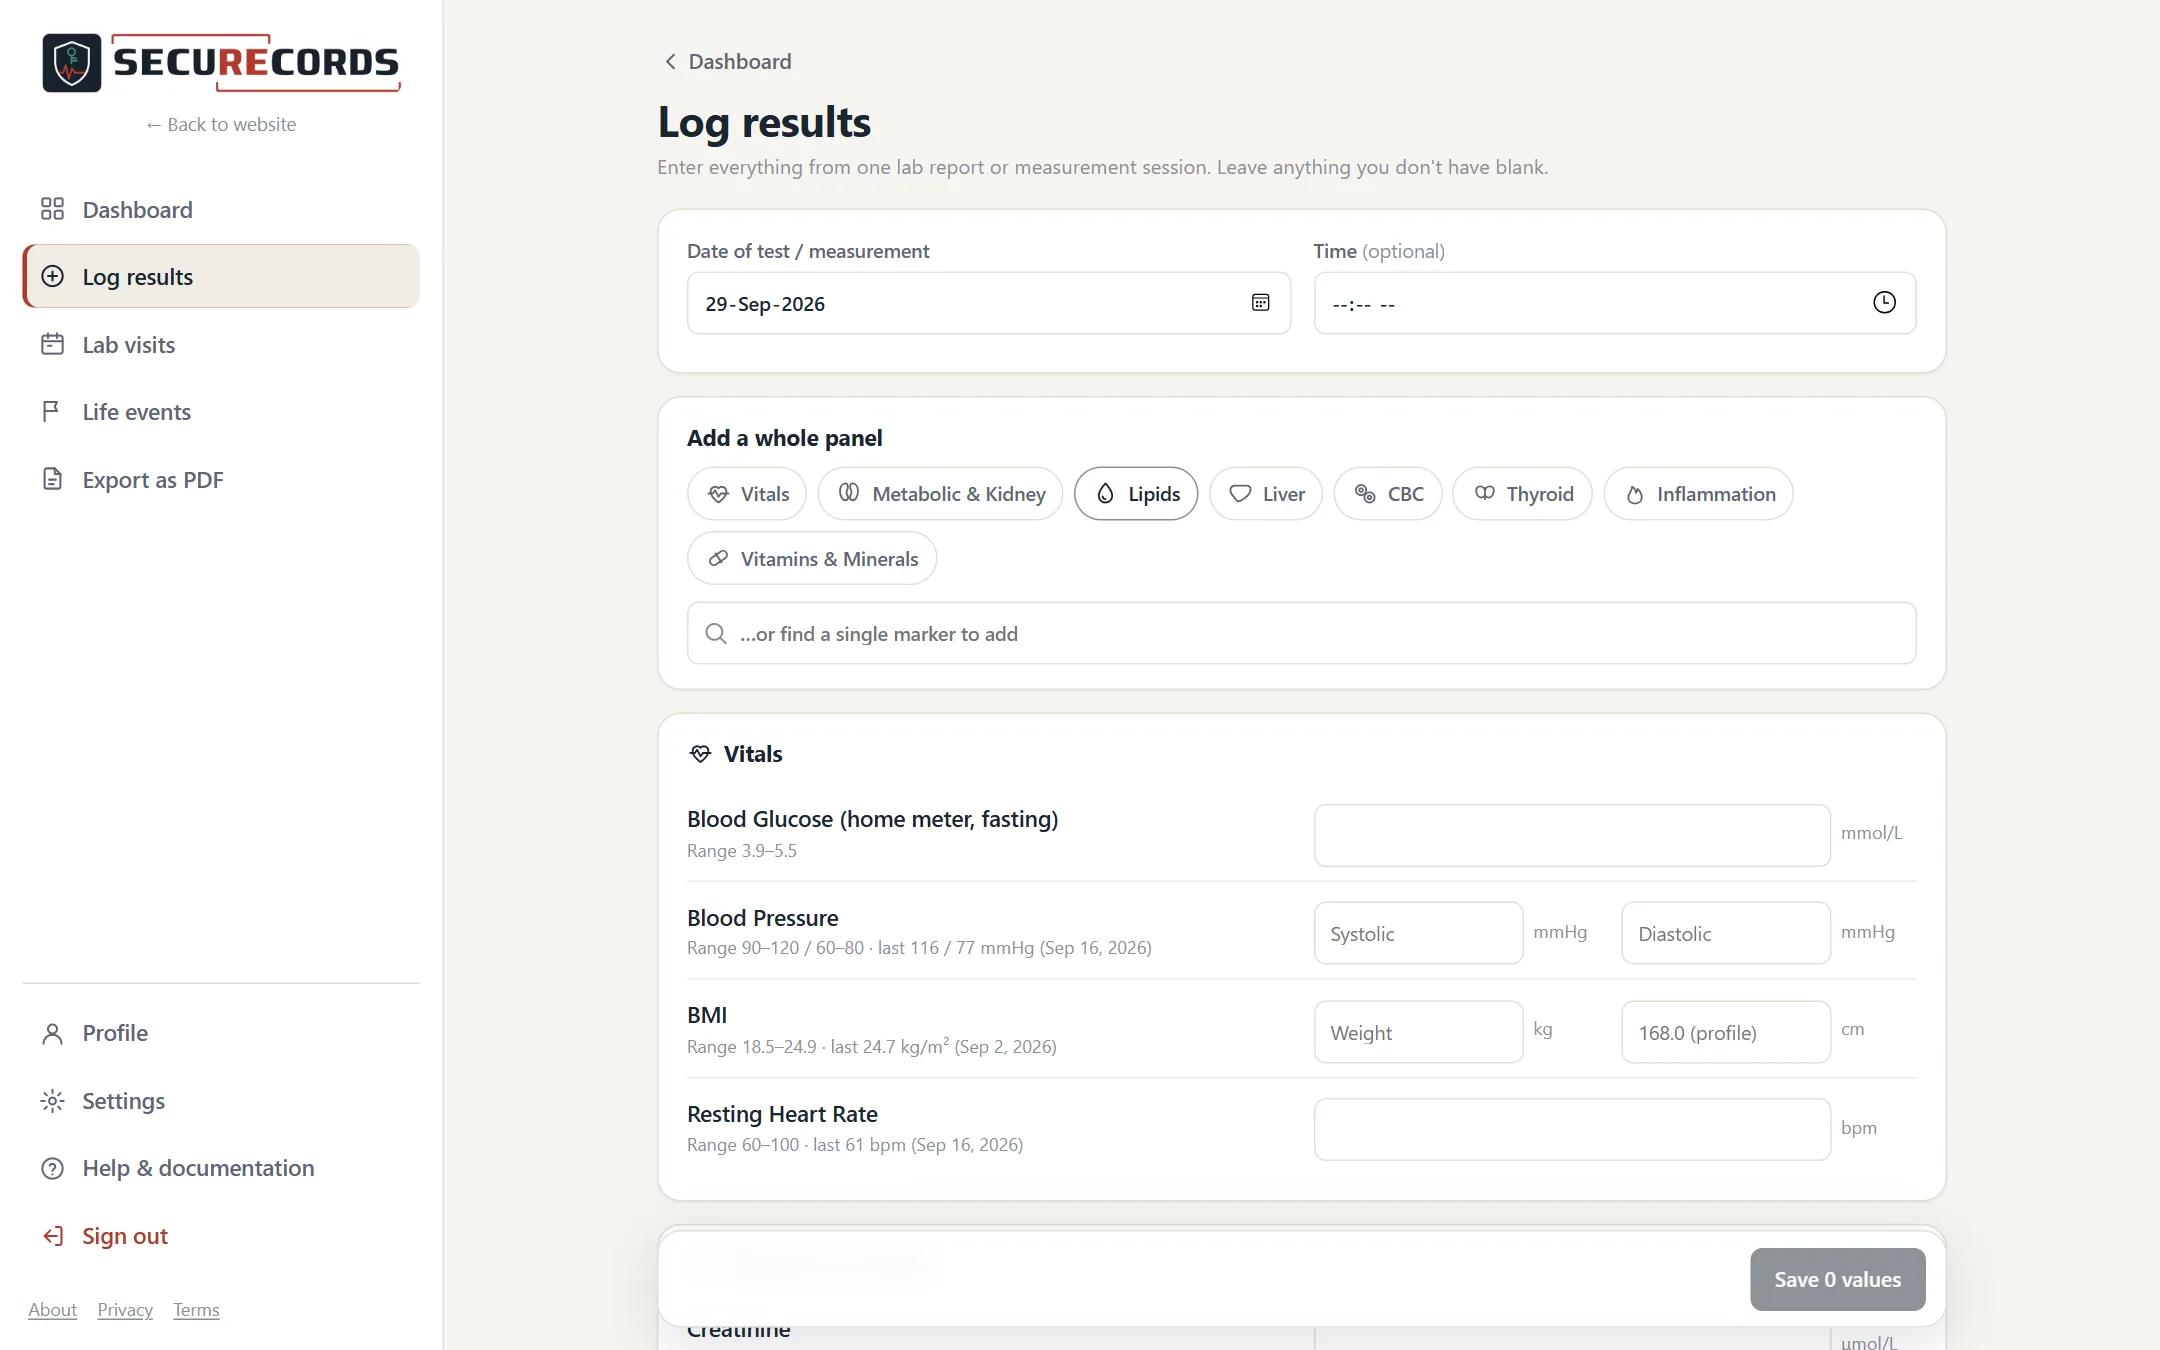Add the Vitals panel
Image resolution: width=2160 pixels, height=1350 pixels.
click(x=747, y=493)
